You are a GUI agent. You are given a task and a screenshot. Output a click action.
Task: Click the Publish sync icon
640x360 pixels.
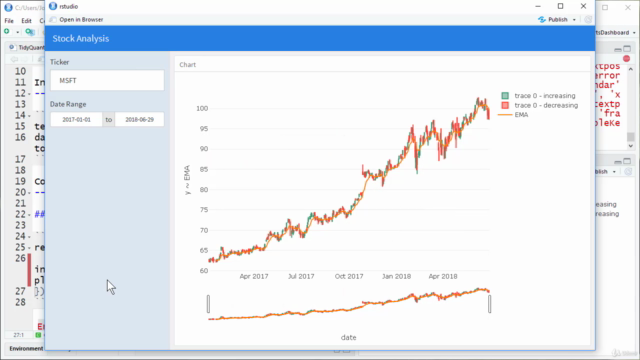542,20
